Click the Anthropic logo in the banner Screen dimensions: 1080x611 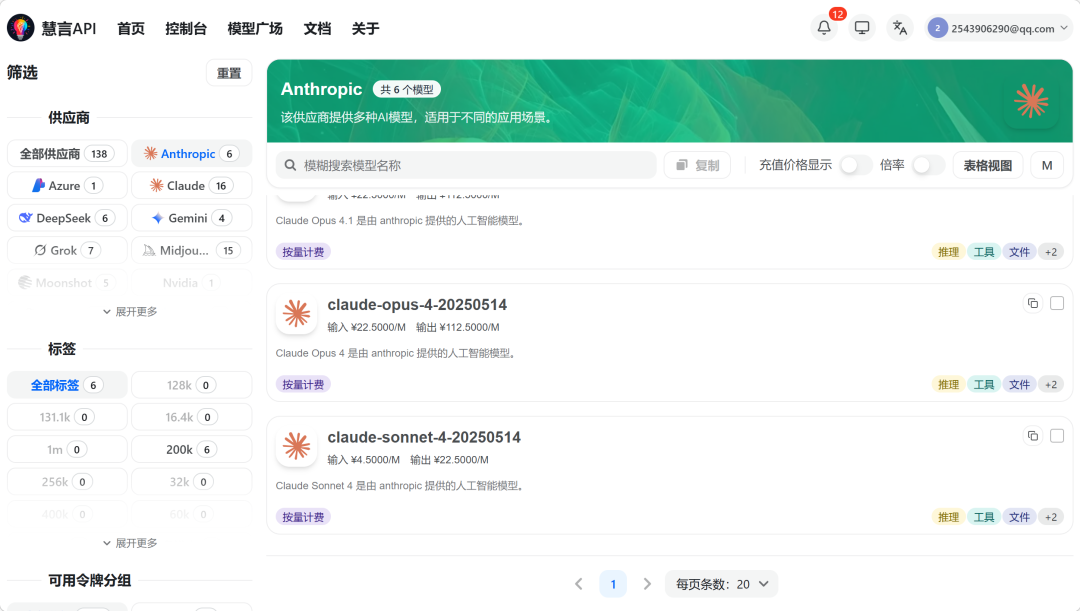pos(1030,100)
